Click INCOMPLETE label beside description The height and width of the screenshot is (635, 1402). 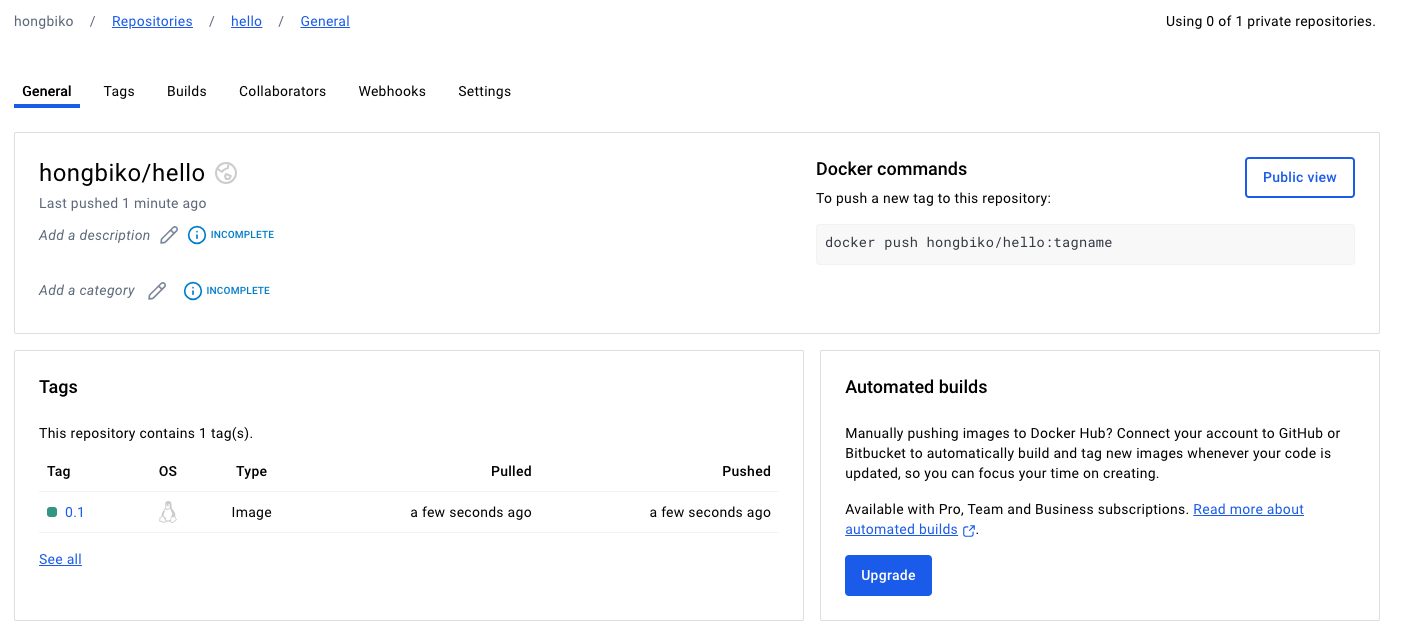tap(242, 235)
